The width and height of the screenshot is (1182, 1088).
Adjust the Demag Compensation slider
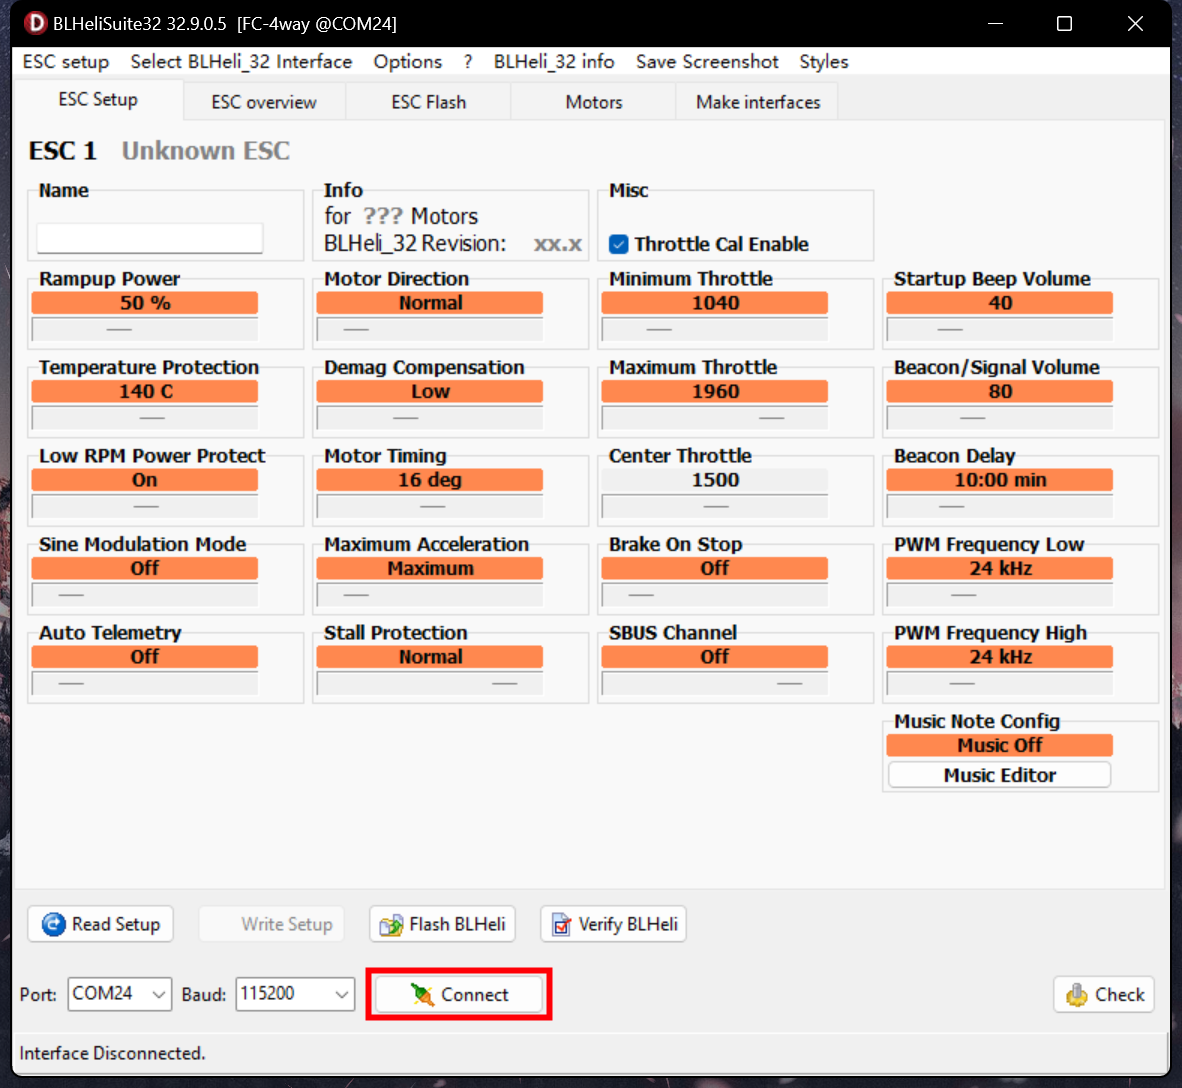[430, 418]
